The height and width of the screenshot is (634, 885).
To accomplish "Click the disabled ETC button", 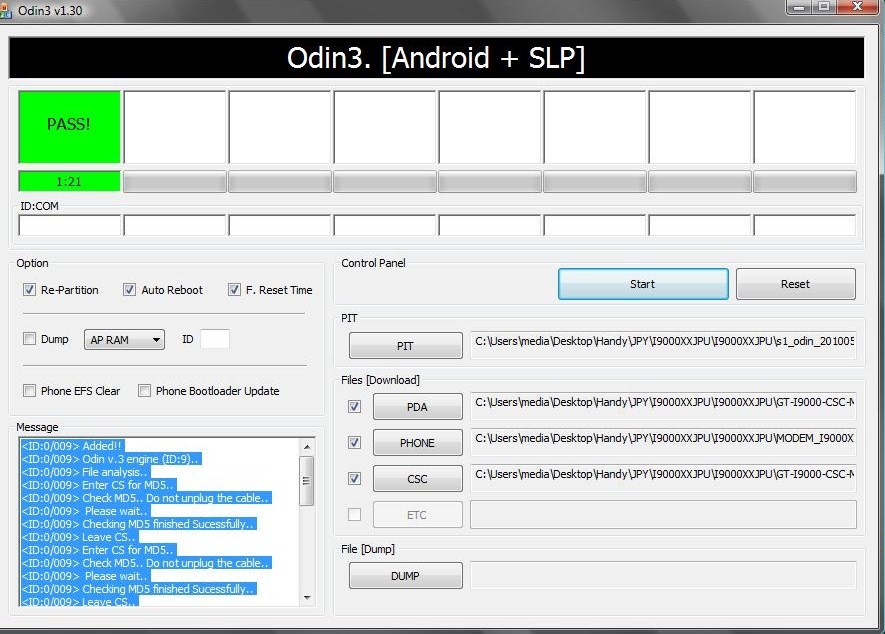I will [x=417, y=514].
